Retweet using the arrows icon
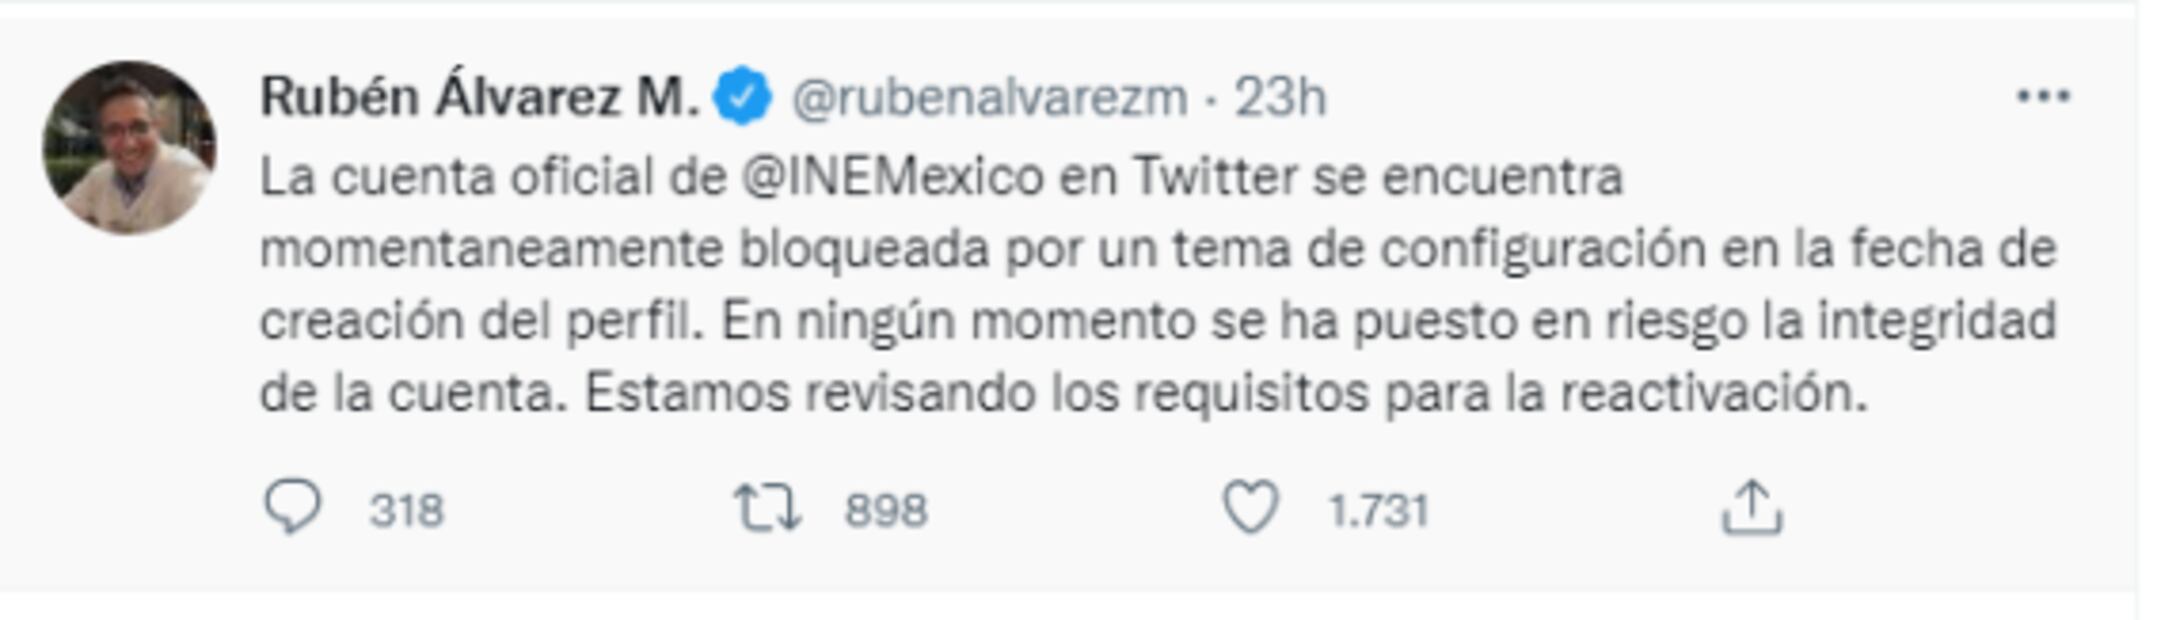 click(767, 507)
